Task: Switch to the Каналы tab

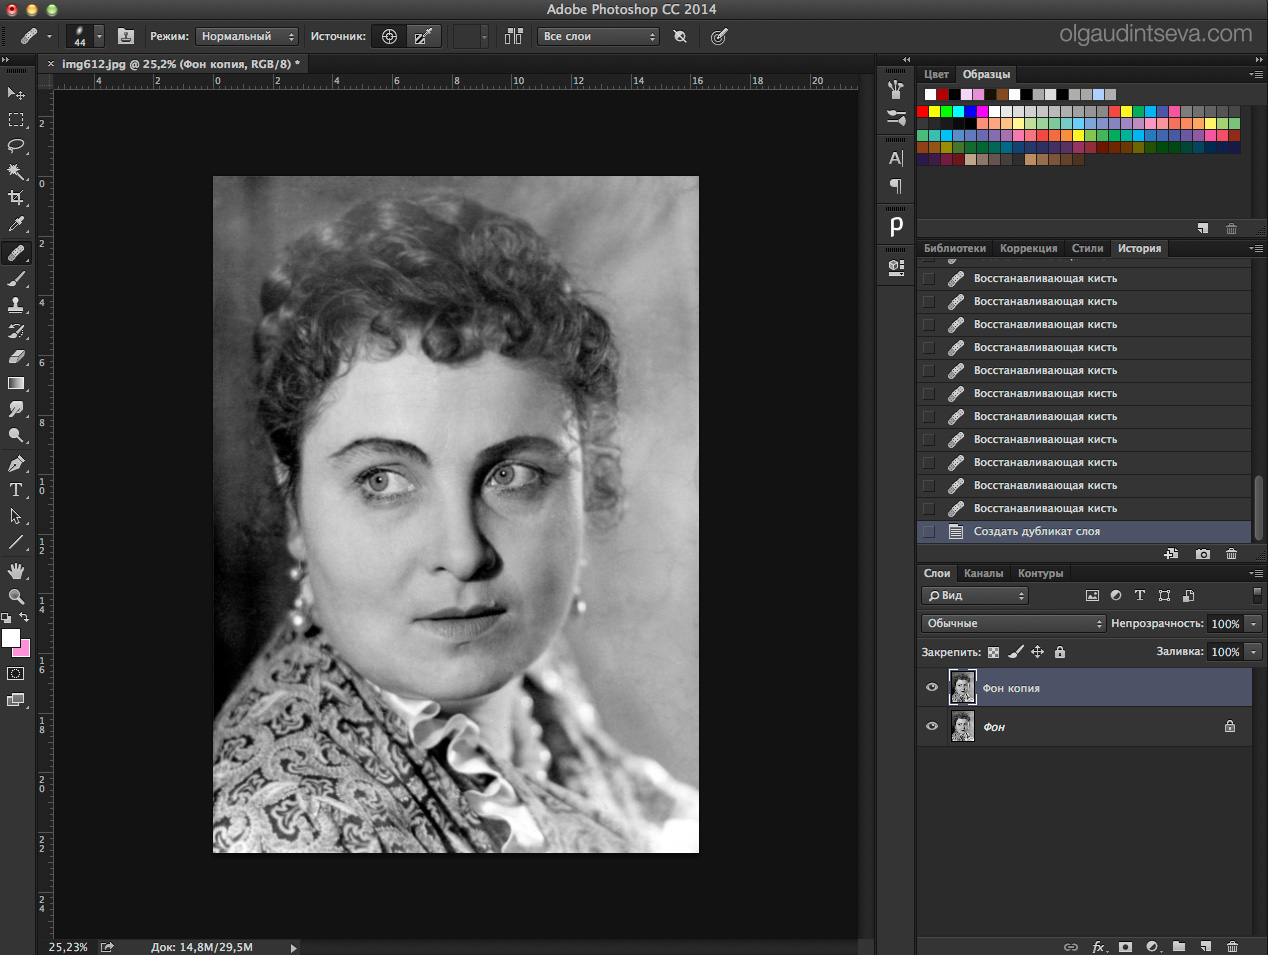Action: [x=983, y=573]
